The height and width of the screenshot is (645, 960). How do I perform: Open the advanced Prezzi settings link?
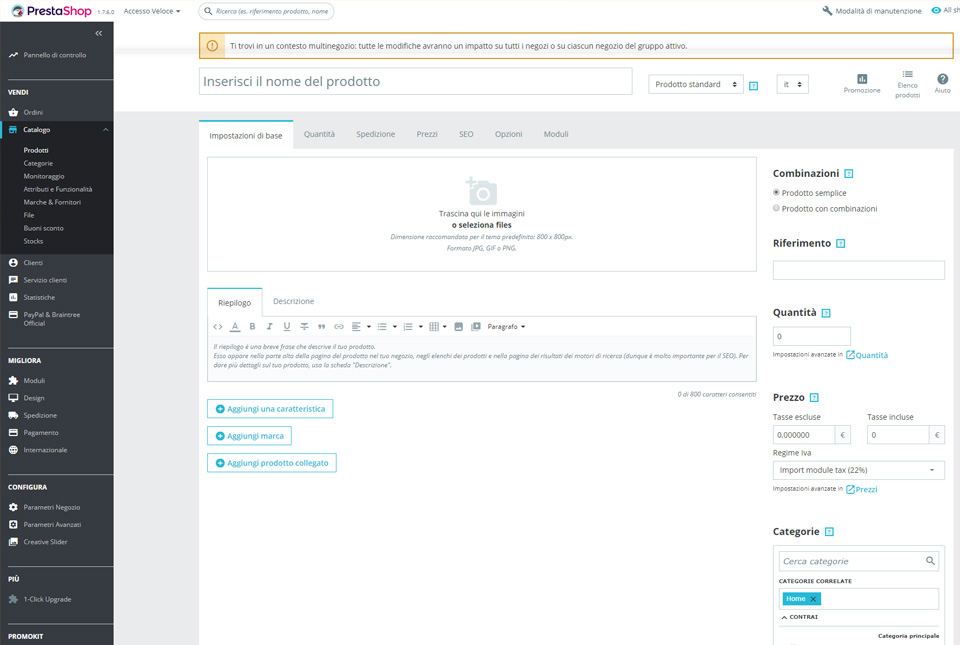pos(862,490)
